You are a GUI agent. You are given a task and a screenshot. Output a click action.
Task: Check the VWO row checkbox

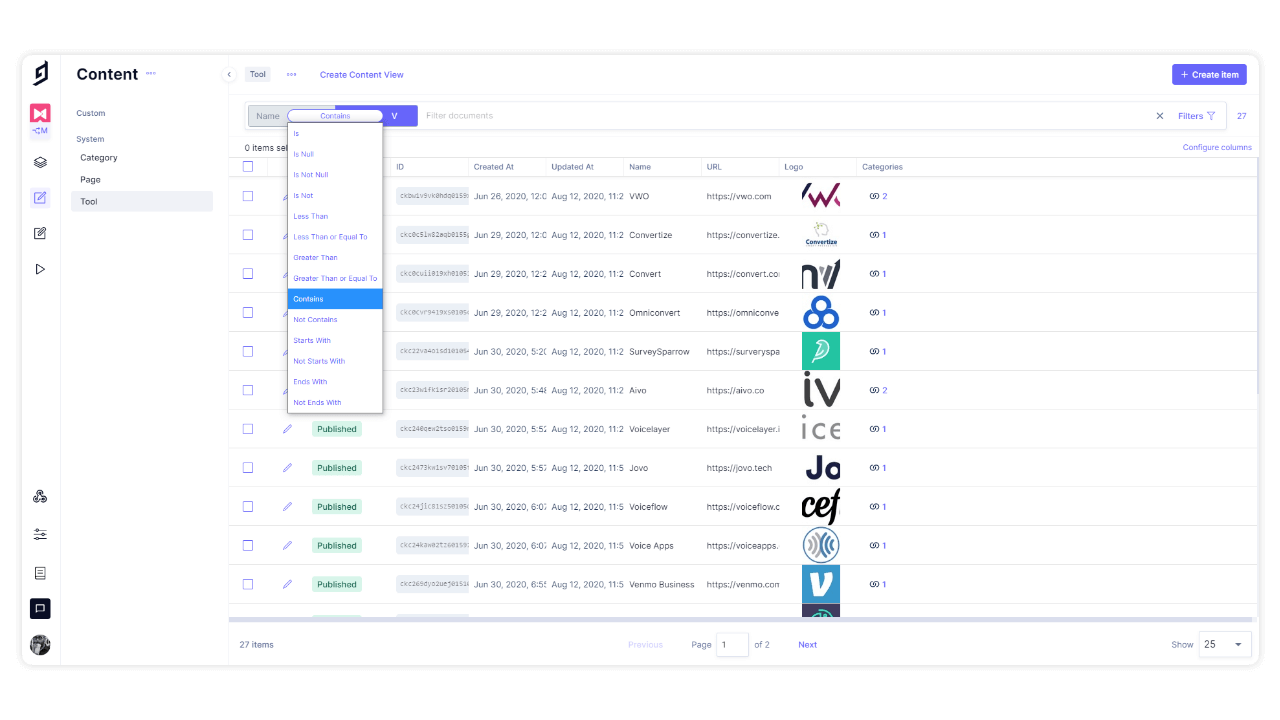coord(248,196)
